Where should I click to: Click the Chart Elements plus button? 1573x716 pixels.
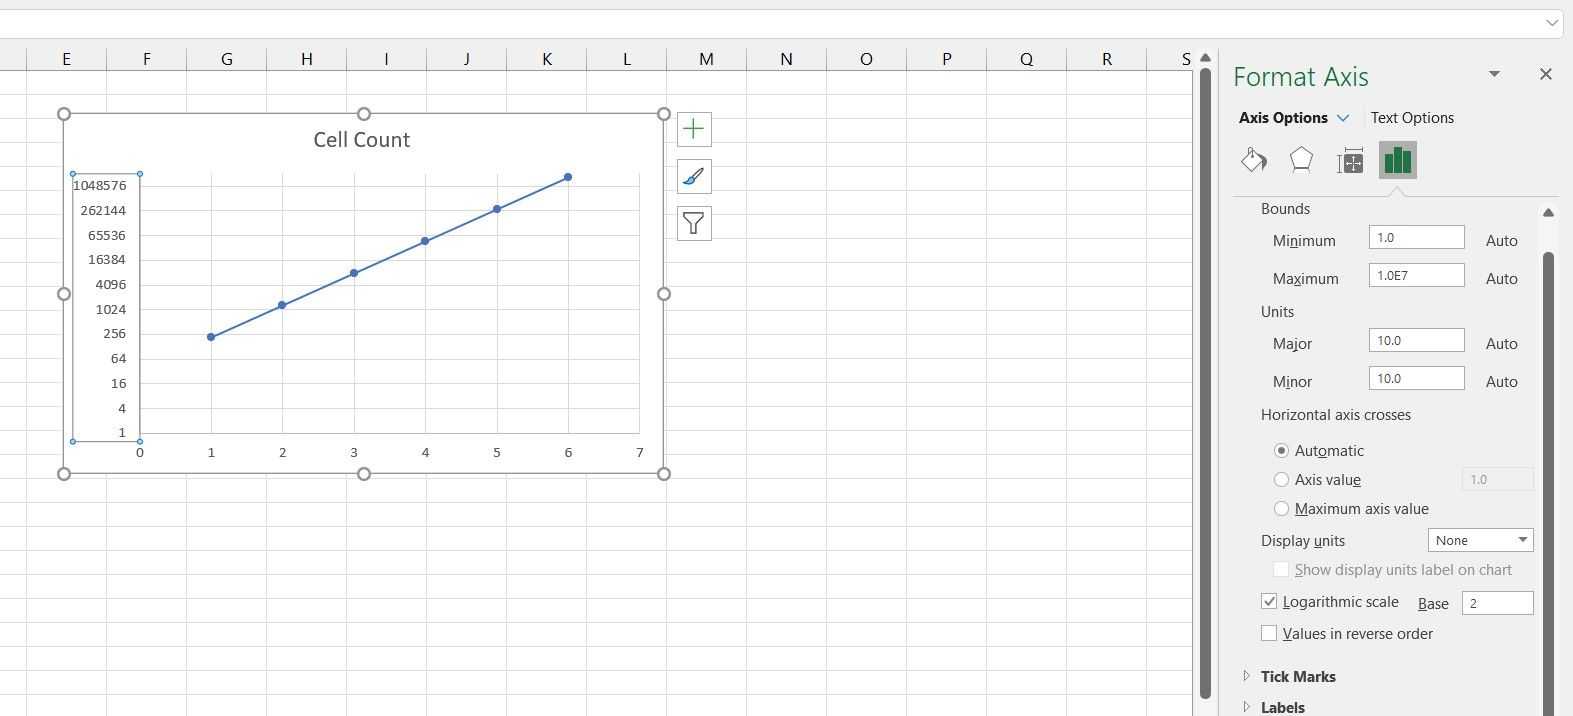(x=694, y=129)
